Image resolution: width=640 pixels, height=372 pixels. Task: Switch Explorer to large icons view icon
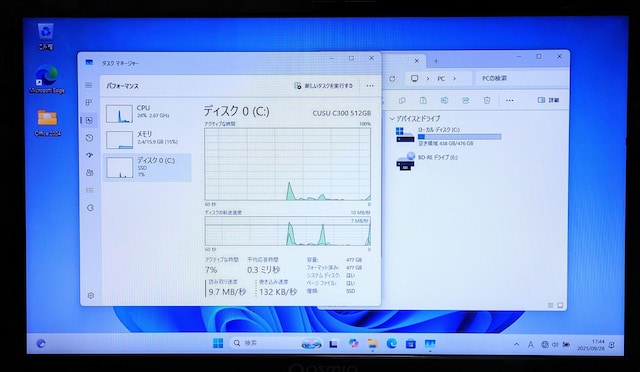[x=560, y=305]
